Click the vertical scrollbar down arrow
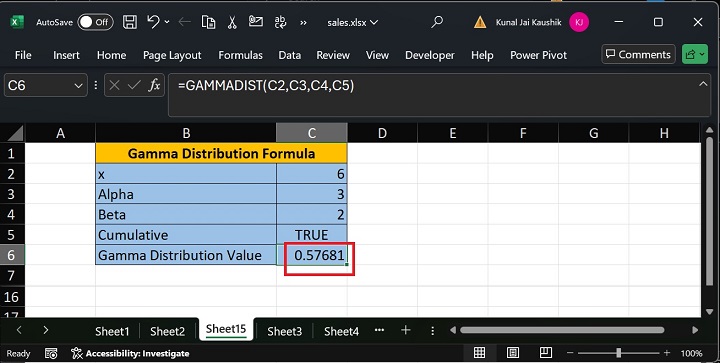The width and height of the screenshot is (720, 363). (709, 312)
